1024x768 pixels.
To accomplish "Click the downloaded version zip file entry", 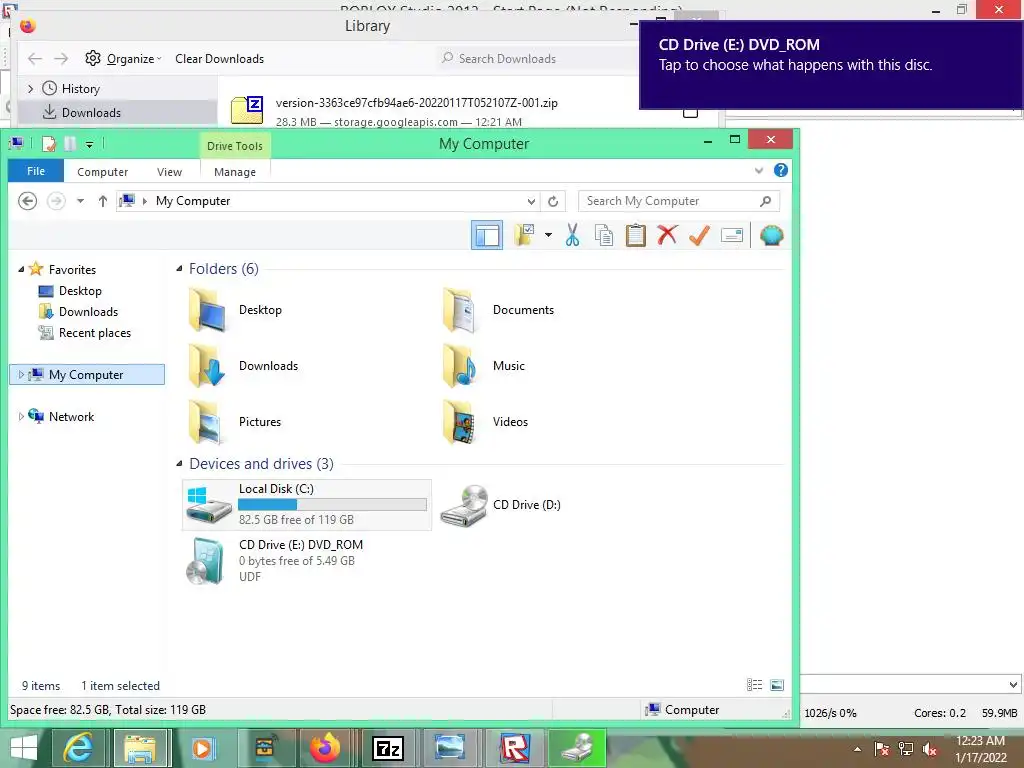I will point(417,111).
